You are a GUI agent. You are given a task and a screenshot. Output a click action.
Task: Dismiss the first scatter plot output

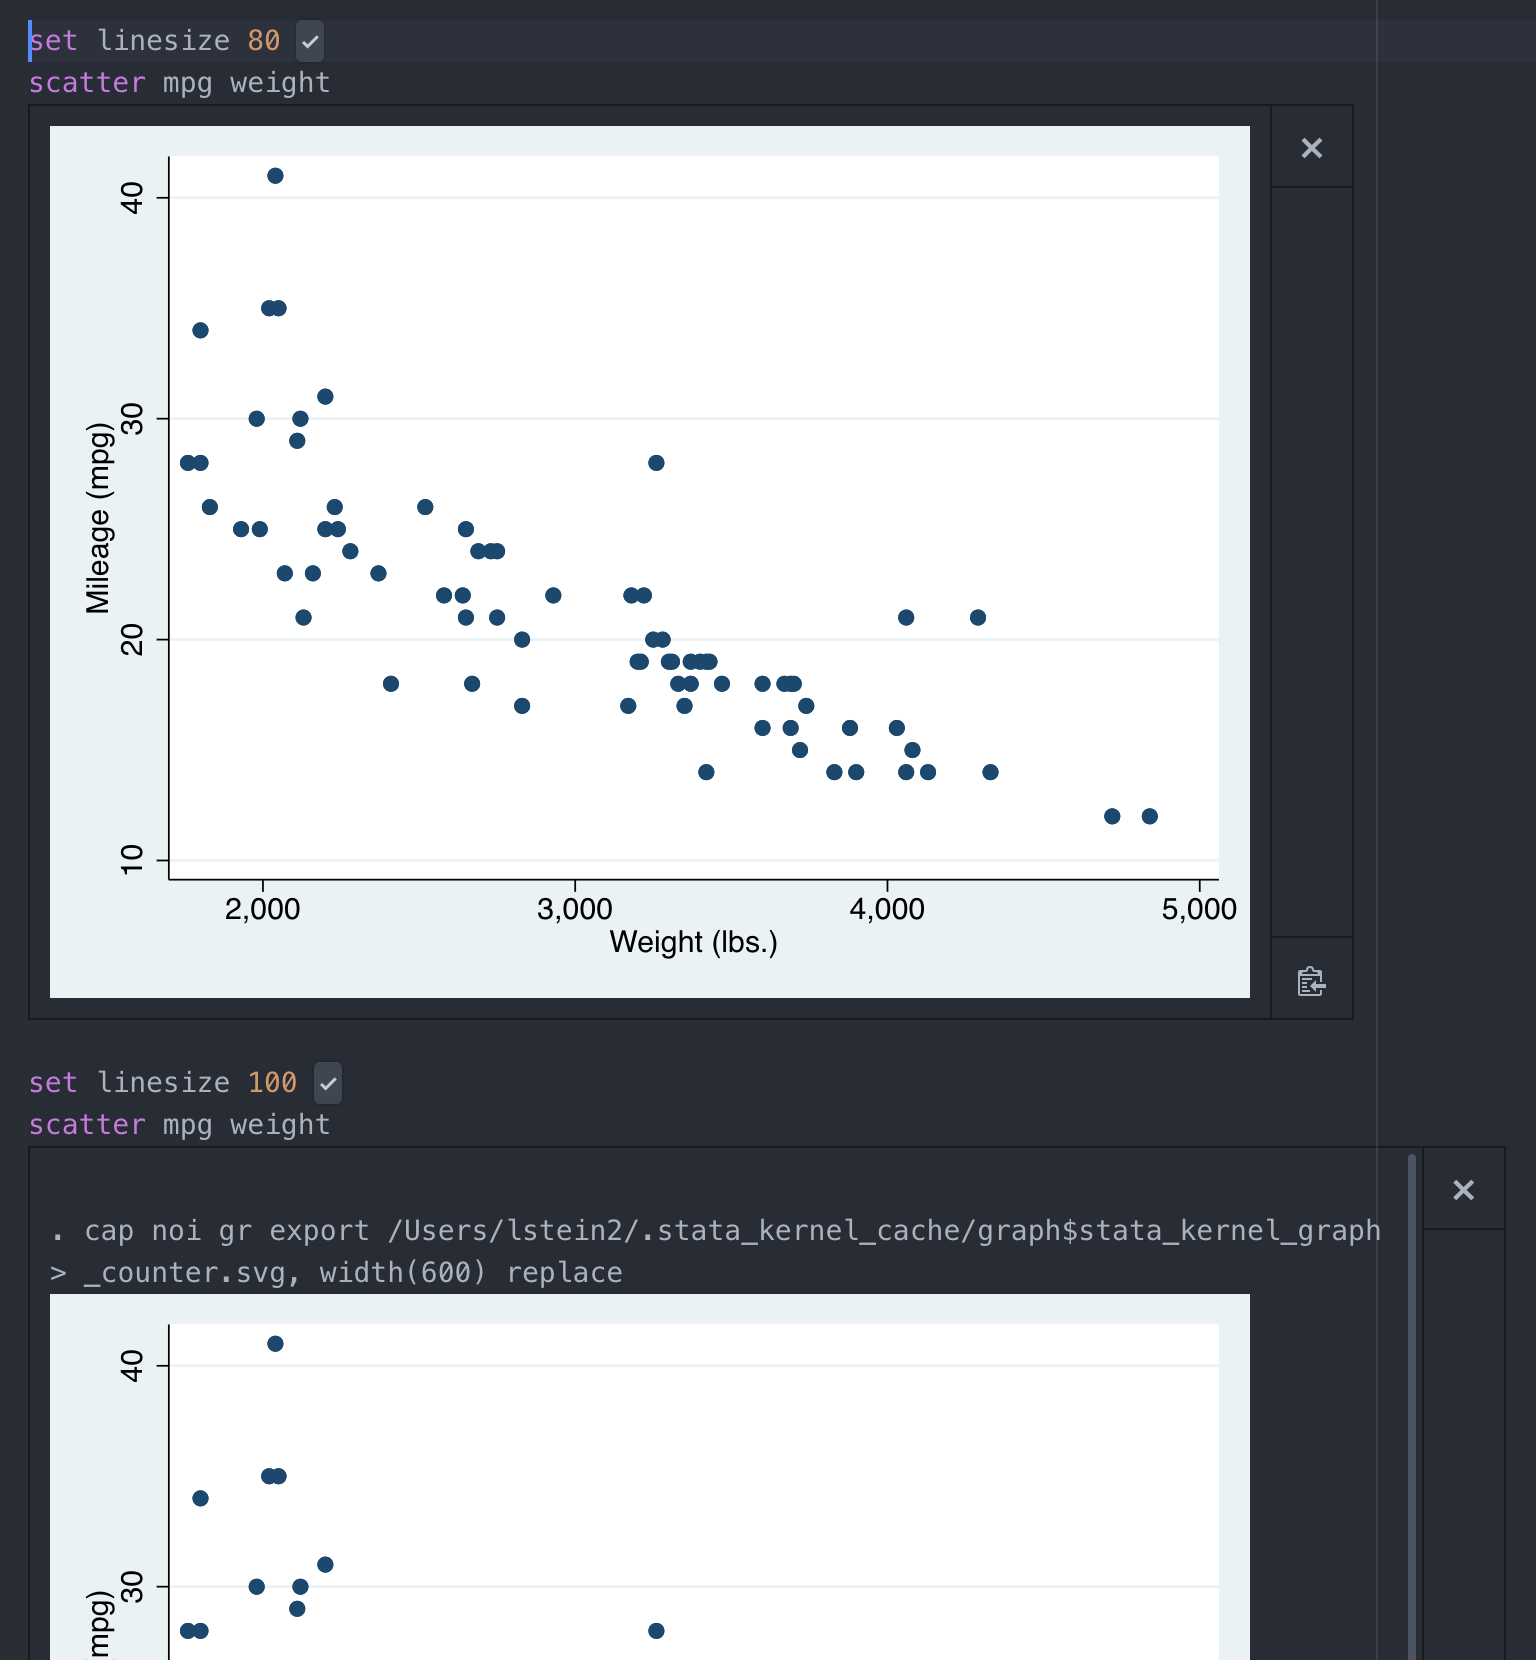(1311, 148)
